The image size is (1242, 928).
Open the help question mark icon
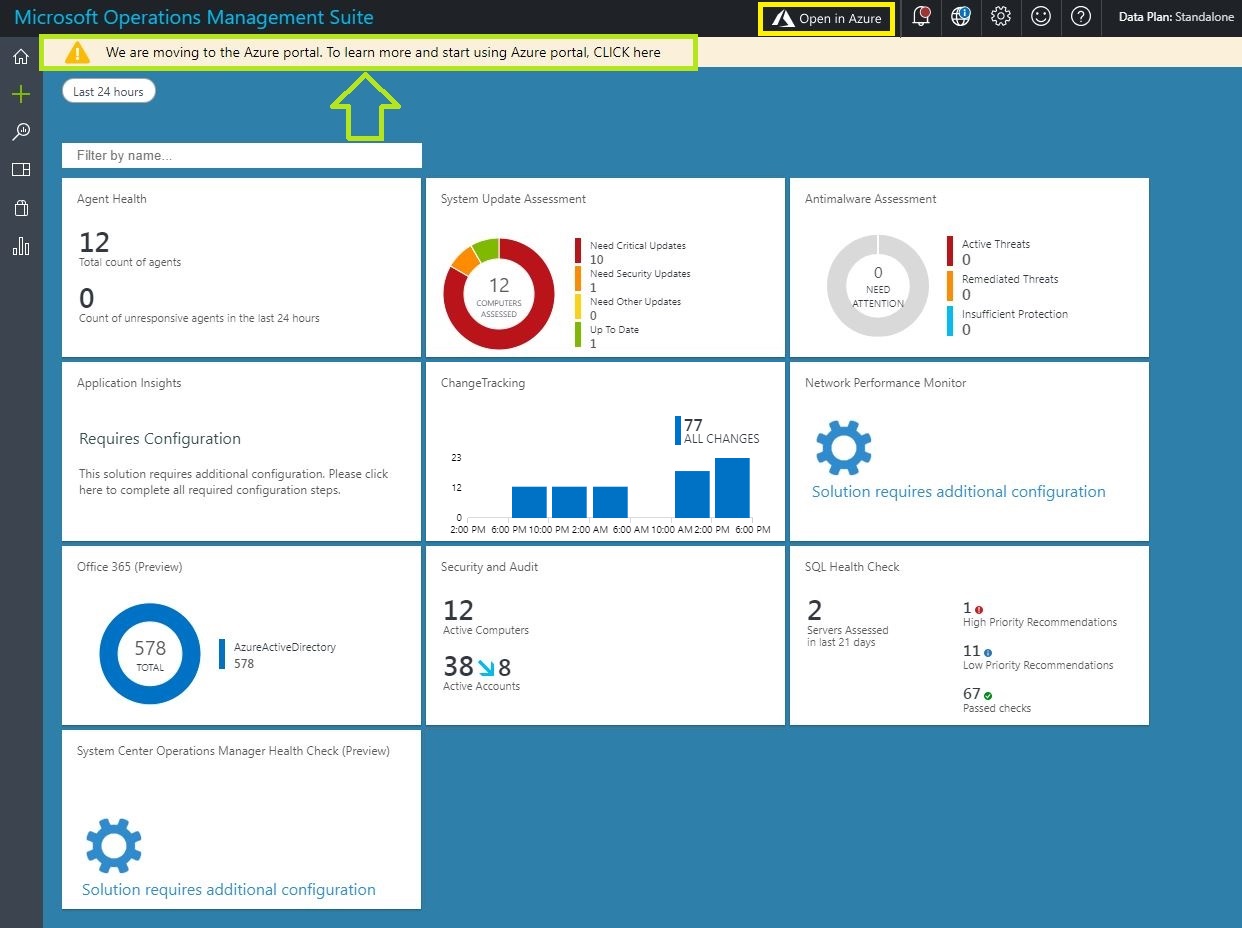(1080, 17)
